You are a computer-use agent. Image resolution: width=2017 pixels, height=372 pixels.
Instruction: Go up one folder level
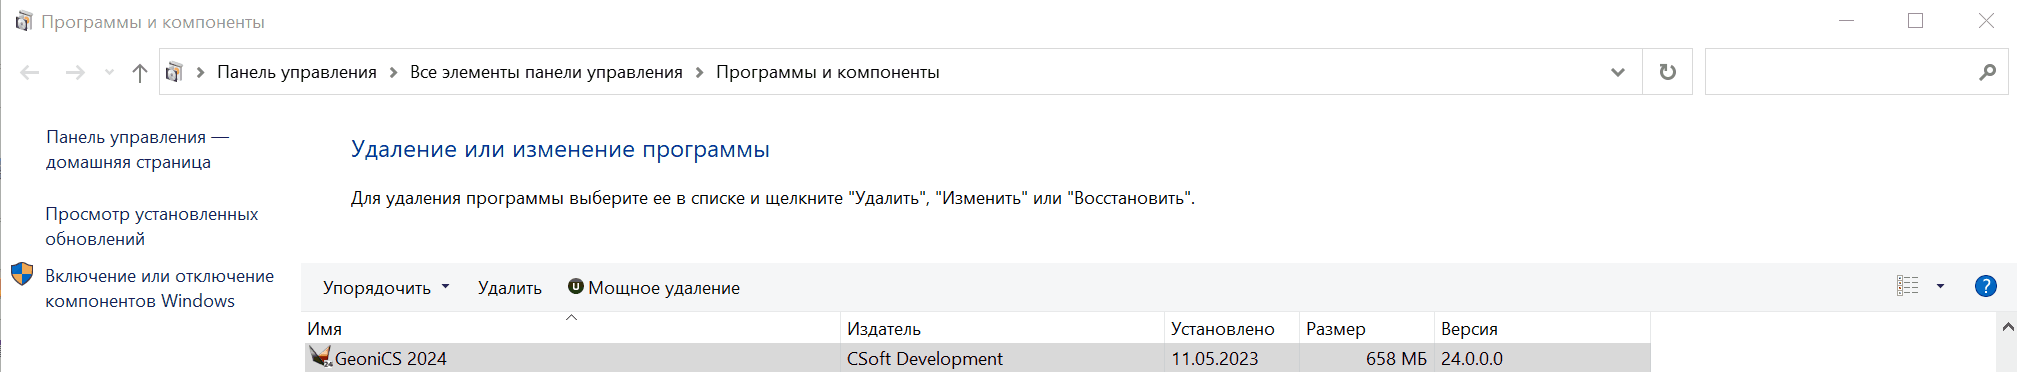click(140, 72)
